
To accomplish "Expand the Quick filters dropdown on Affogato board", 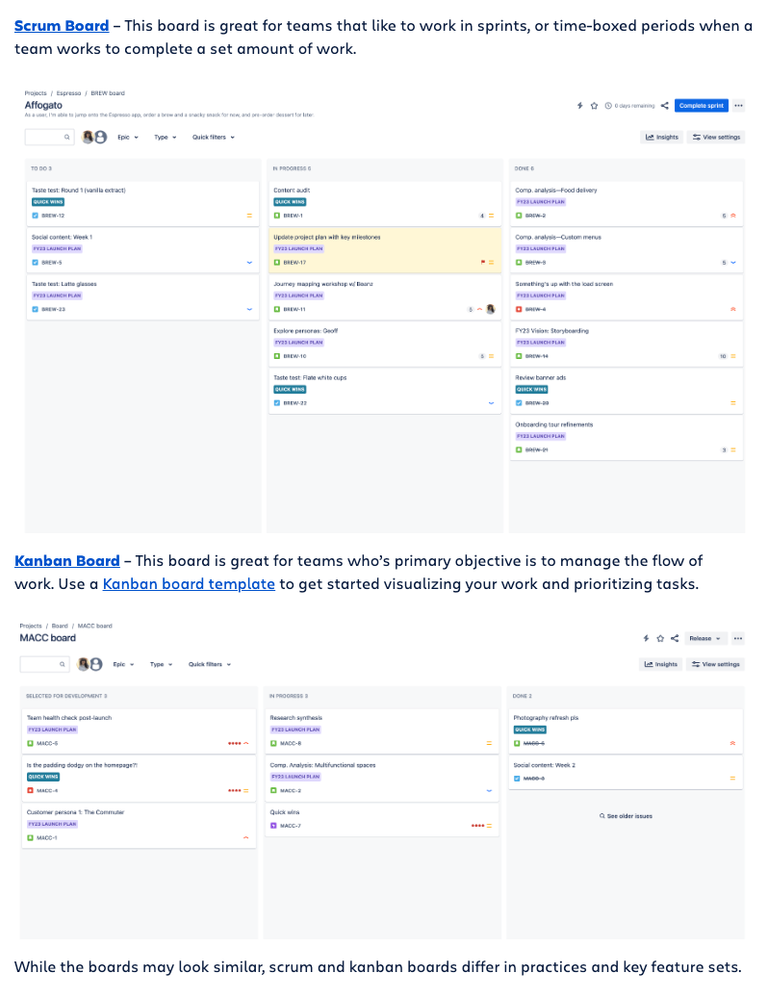I will click(213, 137).
